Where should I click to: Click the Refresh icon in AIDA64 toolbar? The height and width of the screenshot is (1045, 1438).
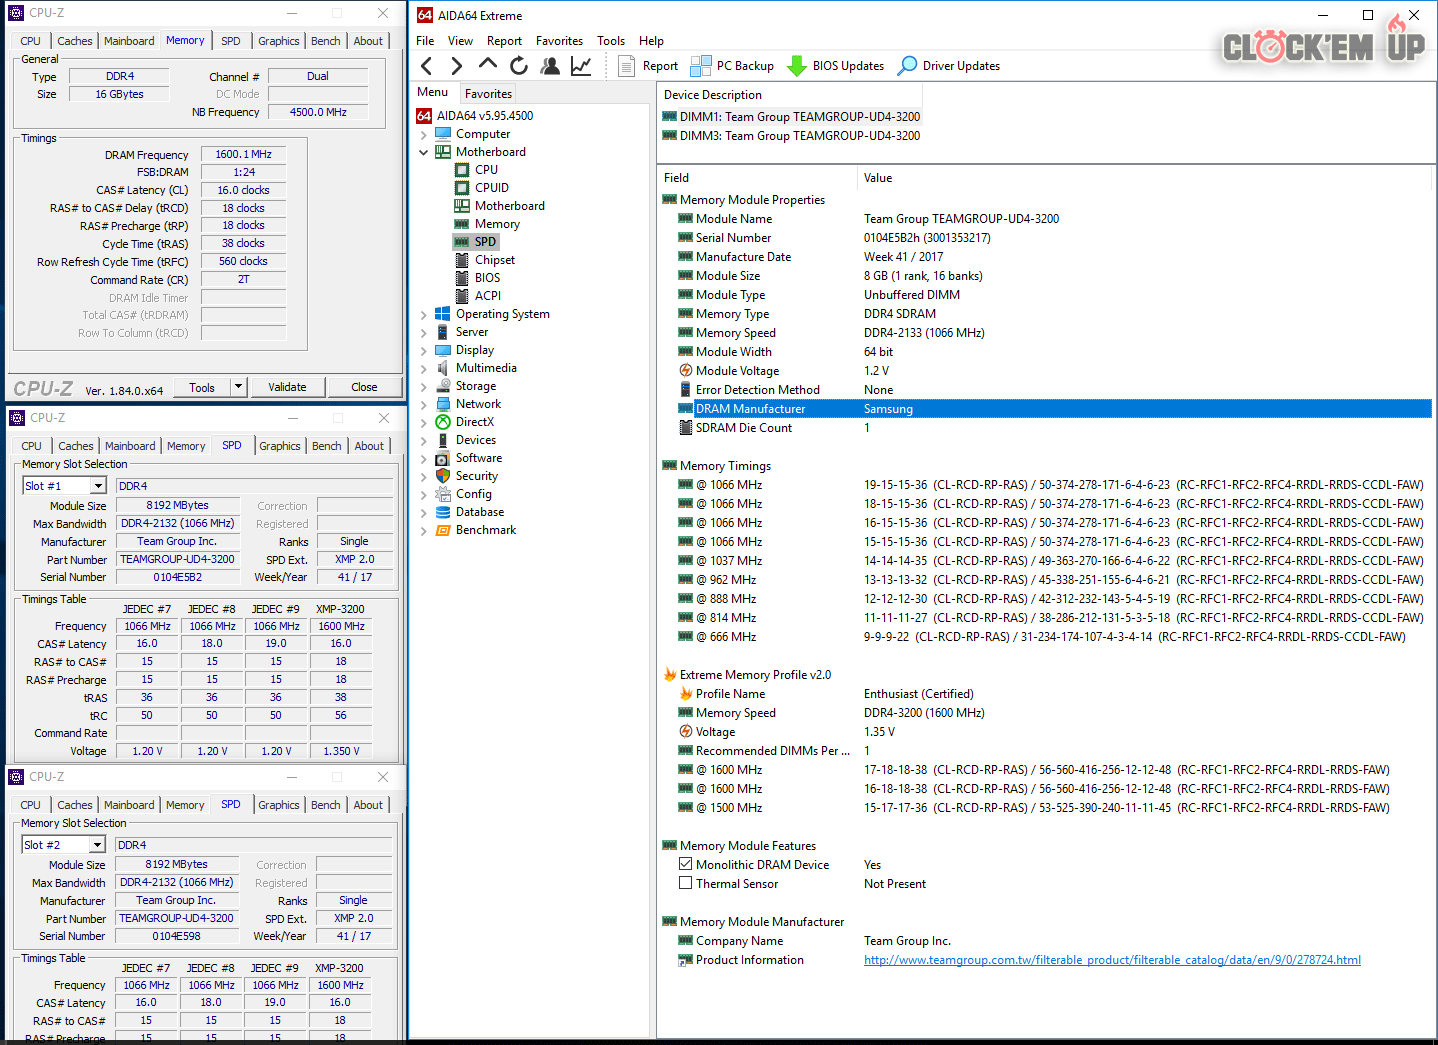point(518,66)
